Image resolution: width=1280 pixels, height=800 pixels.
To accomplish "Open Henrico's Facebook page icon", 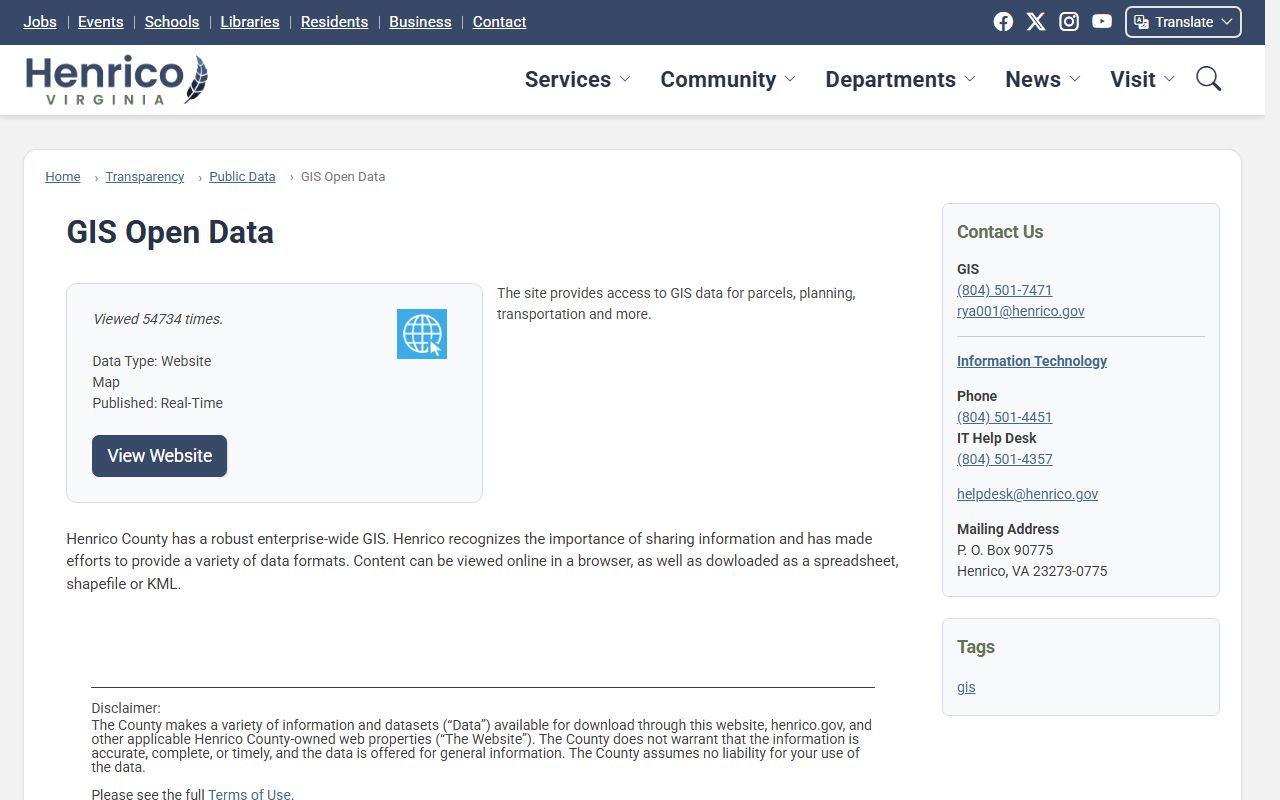I will pos(1003,22).
